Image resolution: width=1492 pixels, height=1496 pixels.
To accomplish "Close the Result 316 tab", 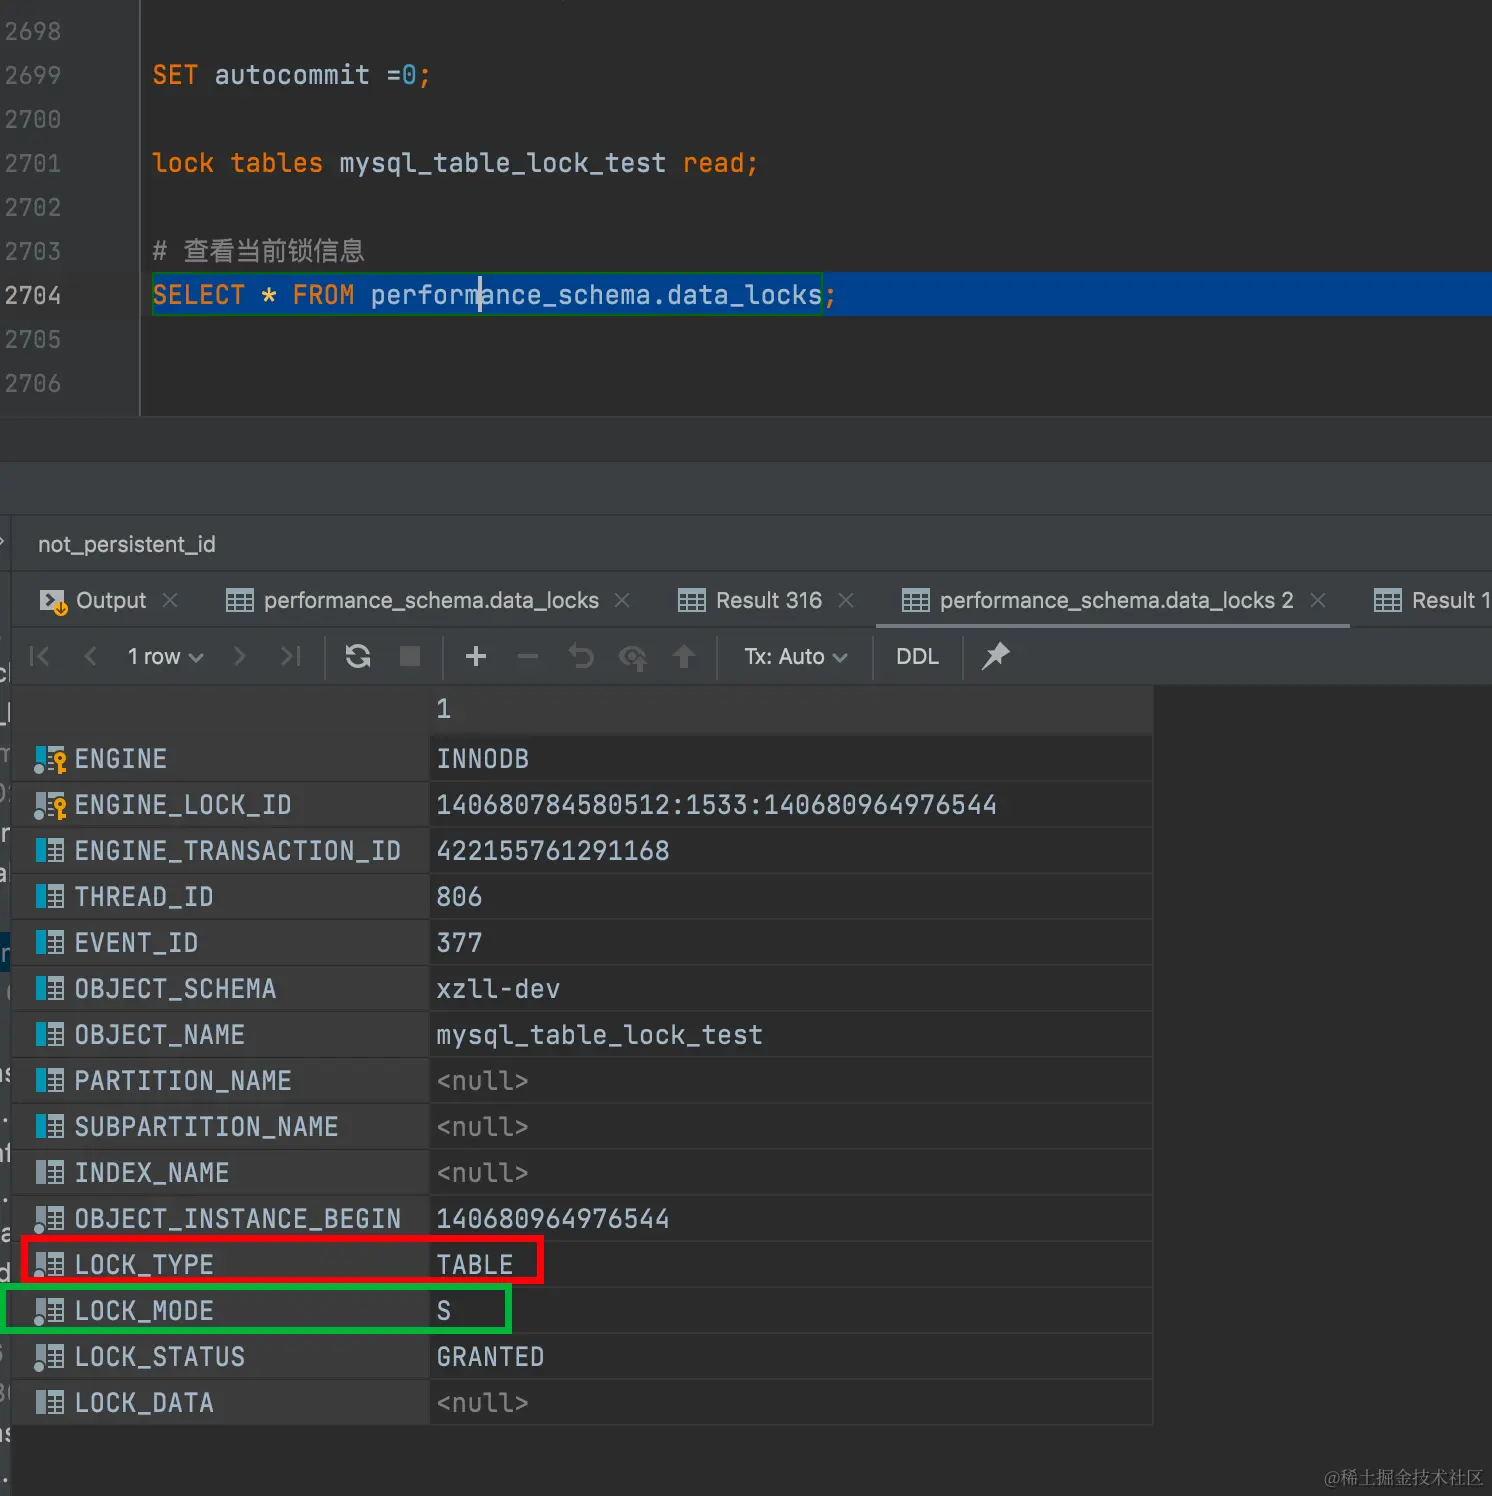I will pyautogui.click(x=846, y=600).
